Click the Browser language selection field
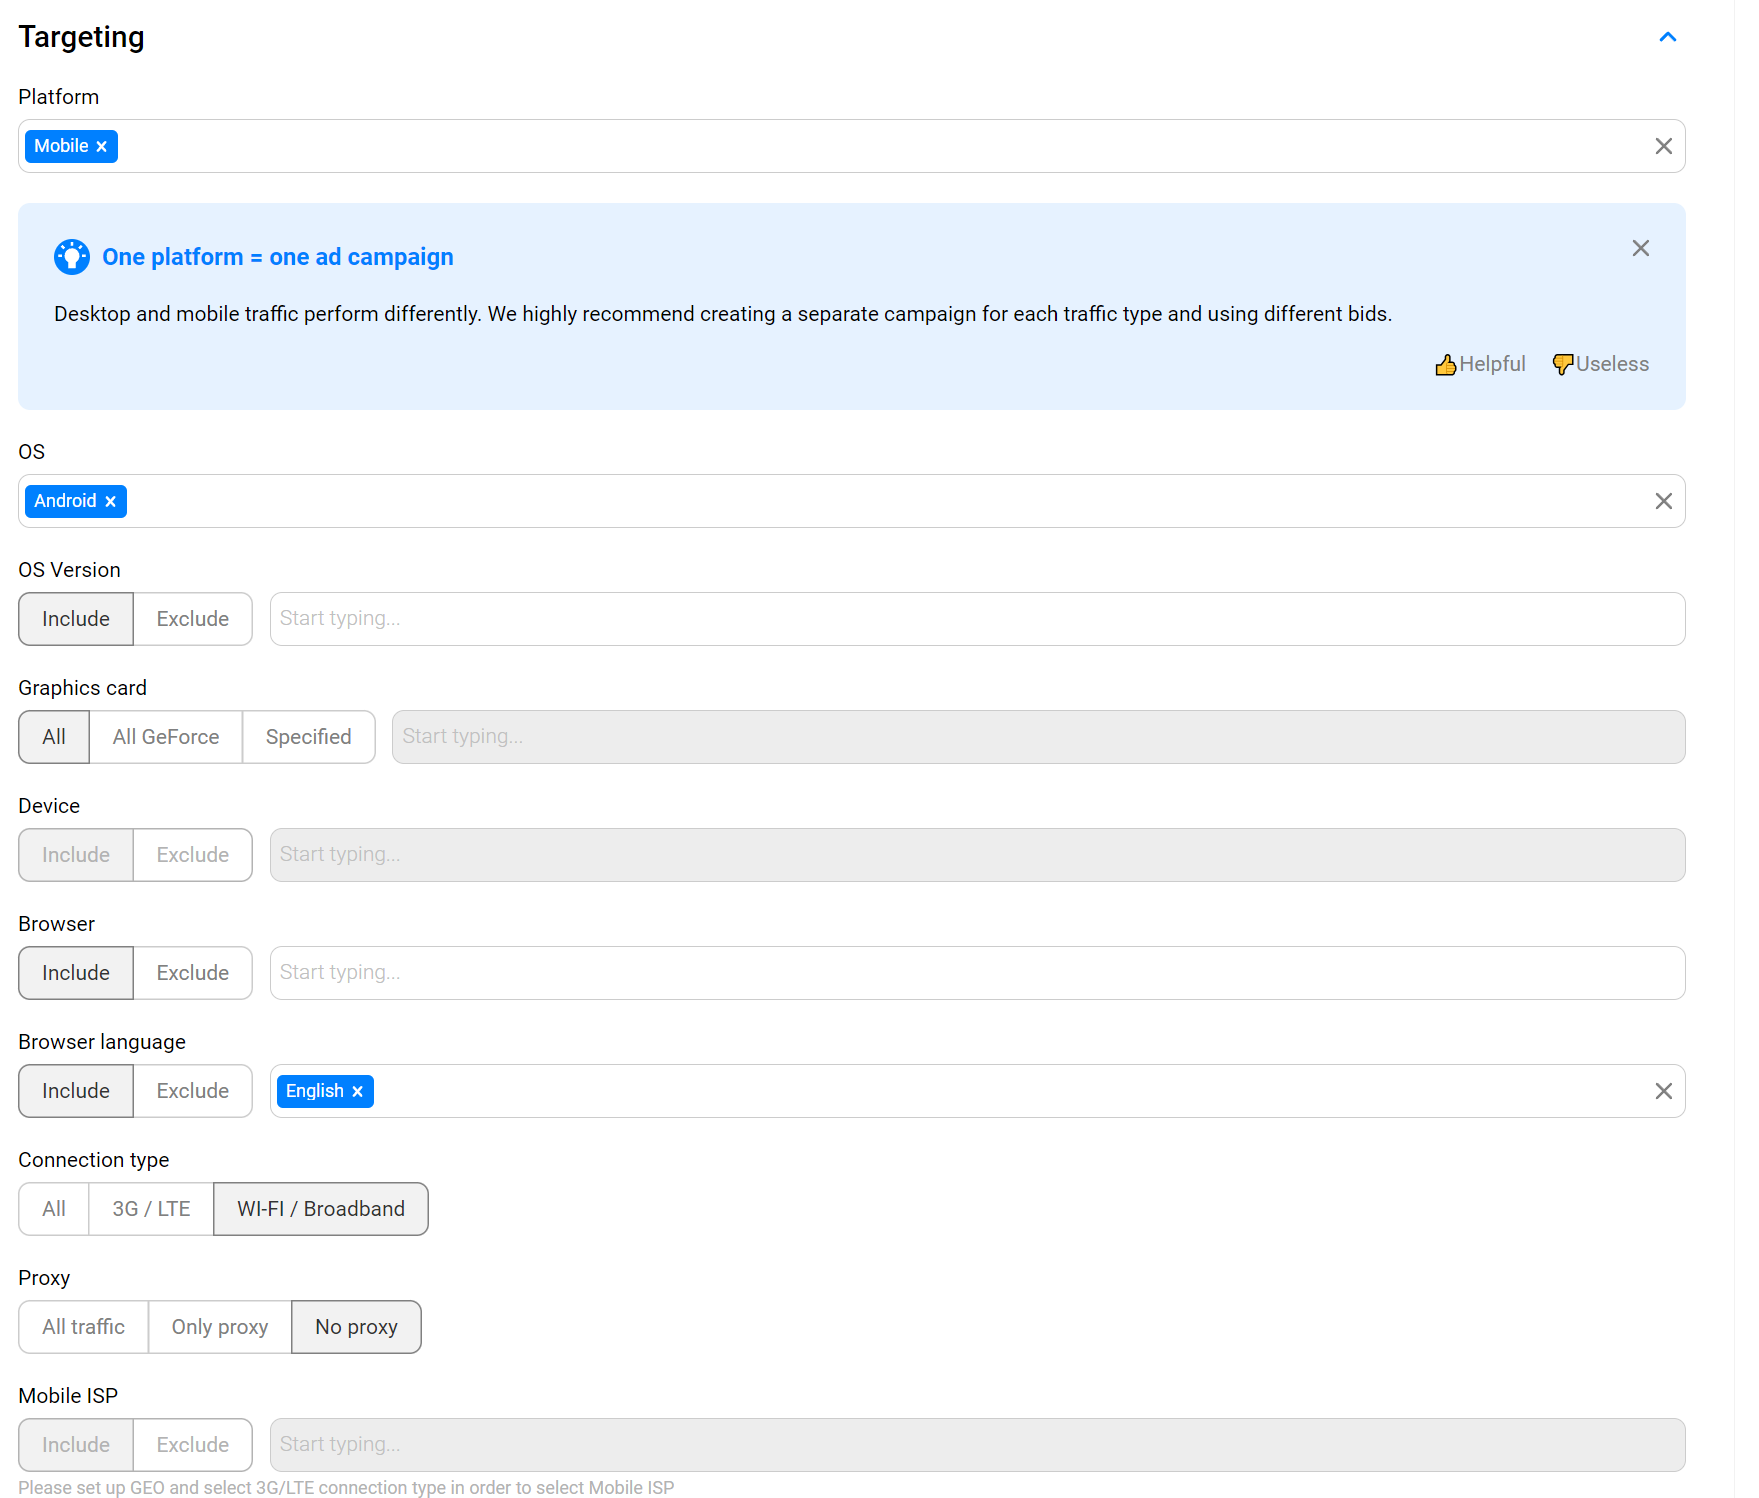 click(x=977, y=1091)
